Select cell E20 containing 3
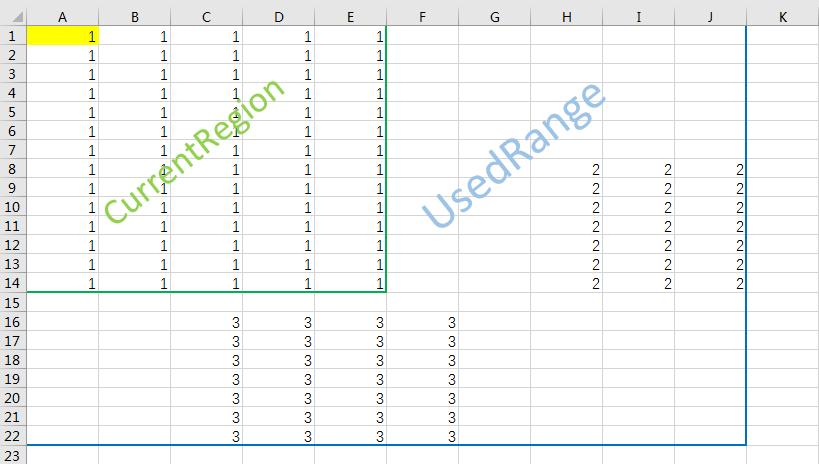This screenshot has width=819, height=464. pos(350,398)
